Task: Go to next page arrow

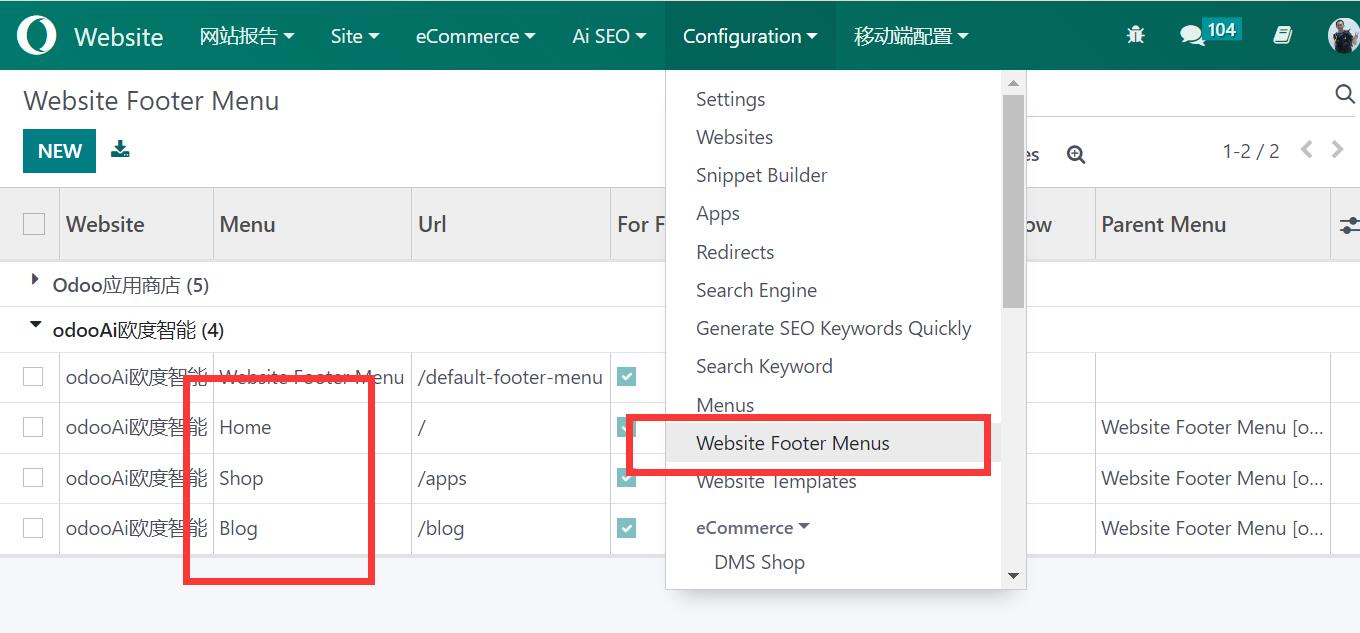Action: (x=1337, y=150)
